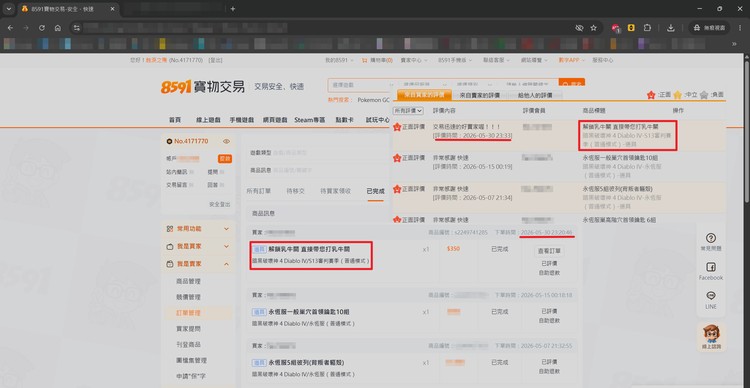Open 商品管理 in seller sidebar
The width and height of the screenshot is (750, 388).
pos(188,281)
